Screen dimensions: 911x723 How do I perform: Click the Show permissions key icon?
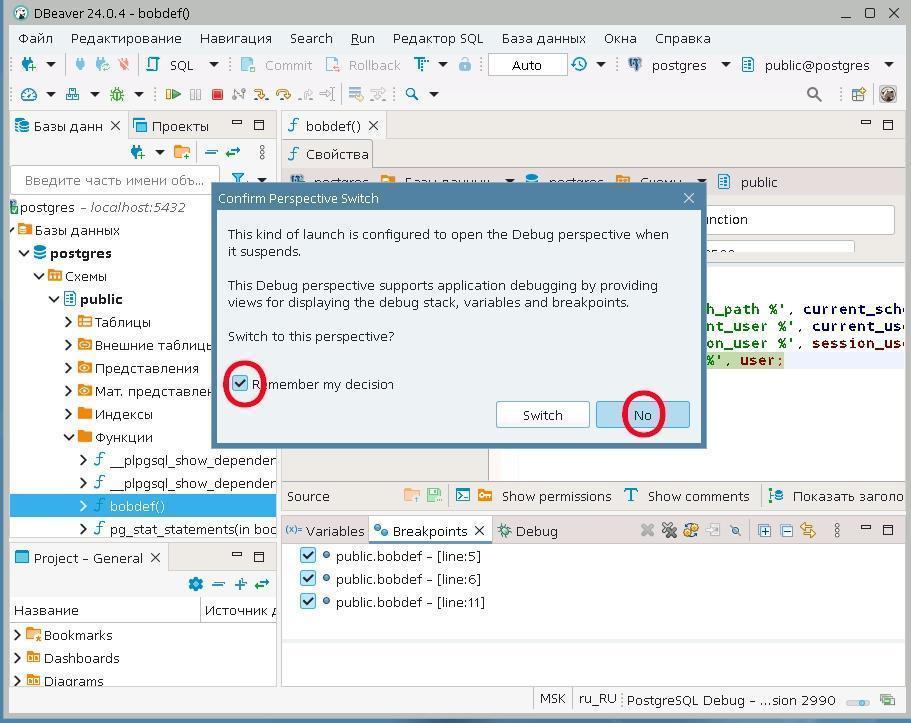pyautogui.click(x=485, y=496)
